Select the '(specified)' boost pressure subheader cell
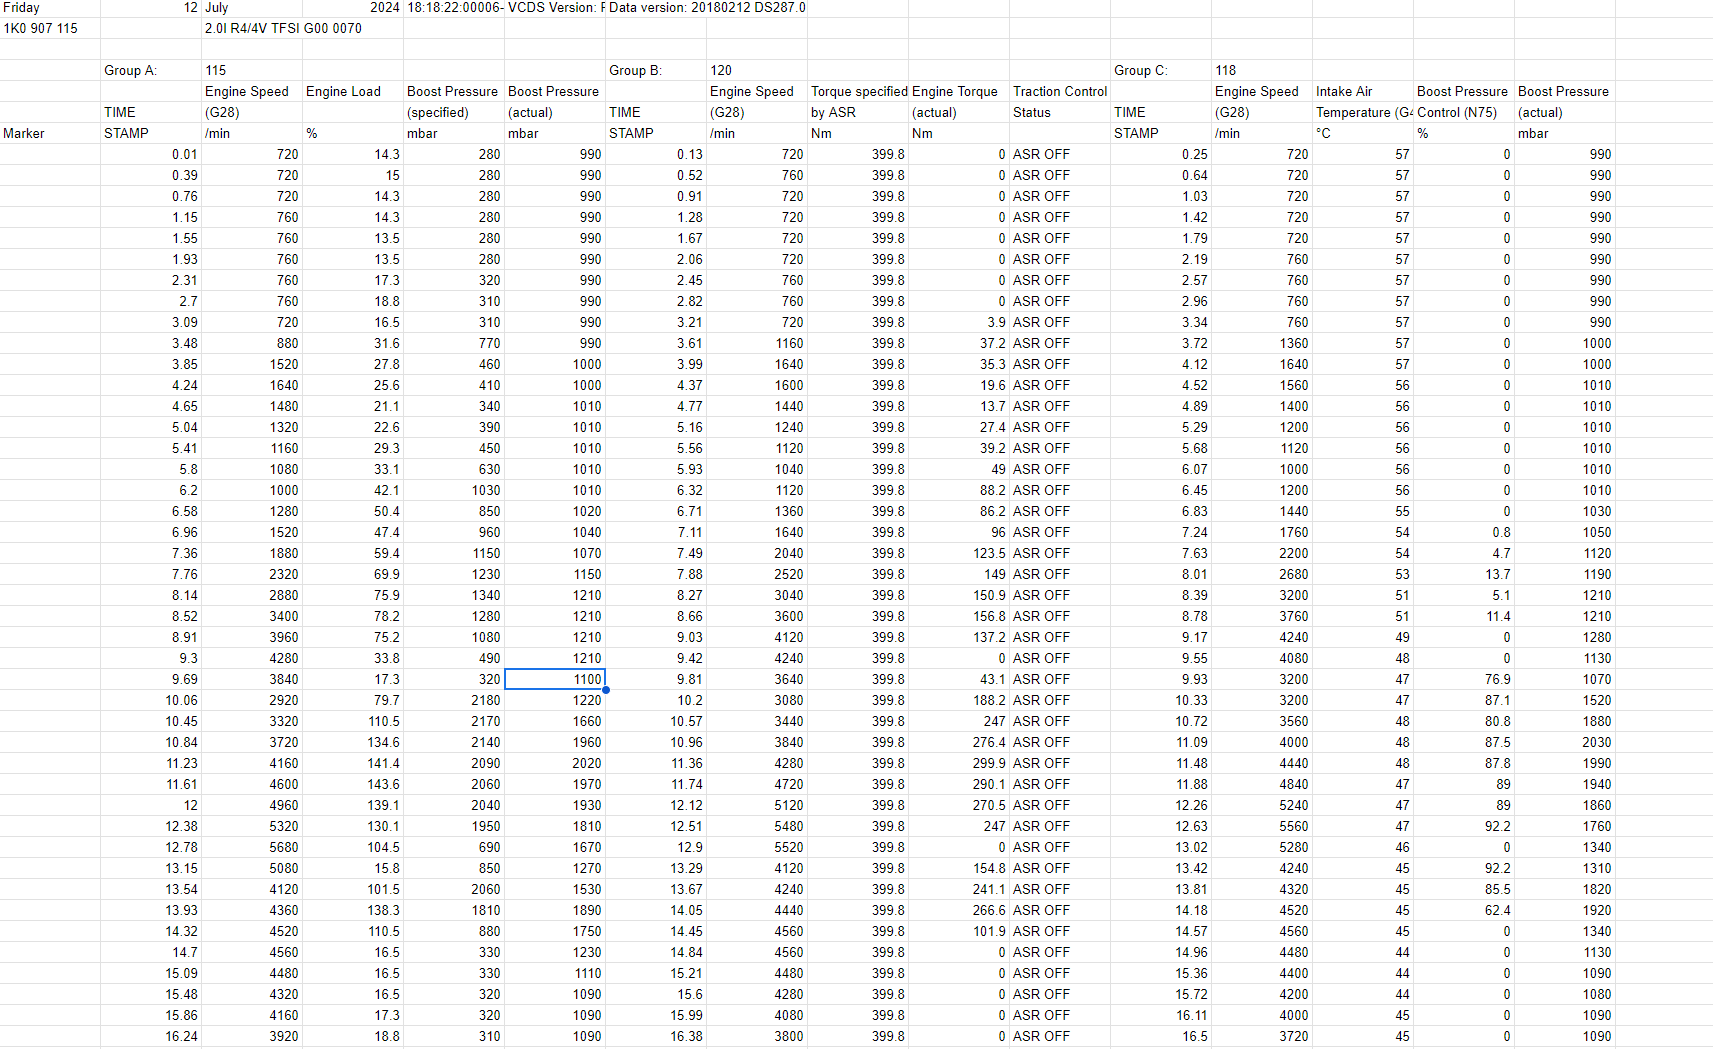The image size is (1713, 1049). pos(454,112)
